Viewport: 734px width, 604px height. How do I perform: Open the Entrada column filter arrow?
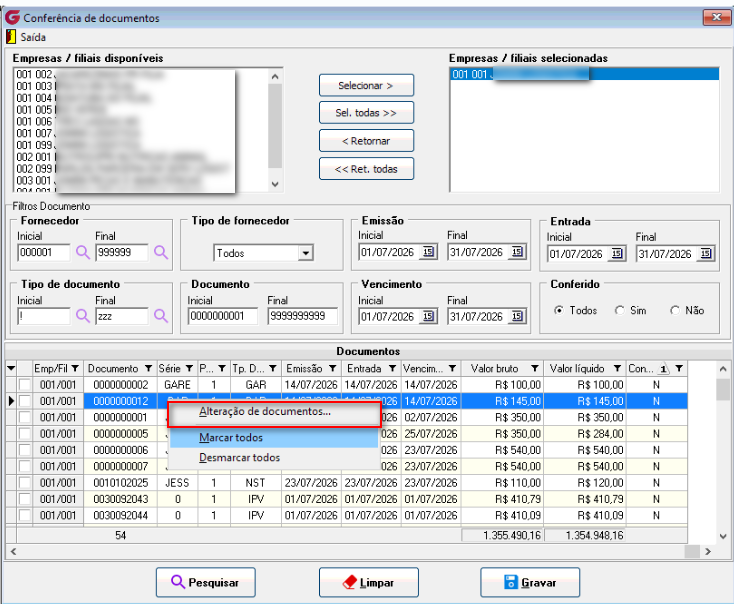click(x=392, y=368)
